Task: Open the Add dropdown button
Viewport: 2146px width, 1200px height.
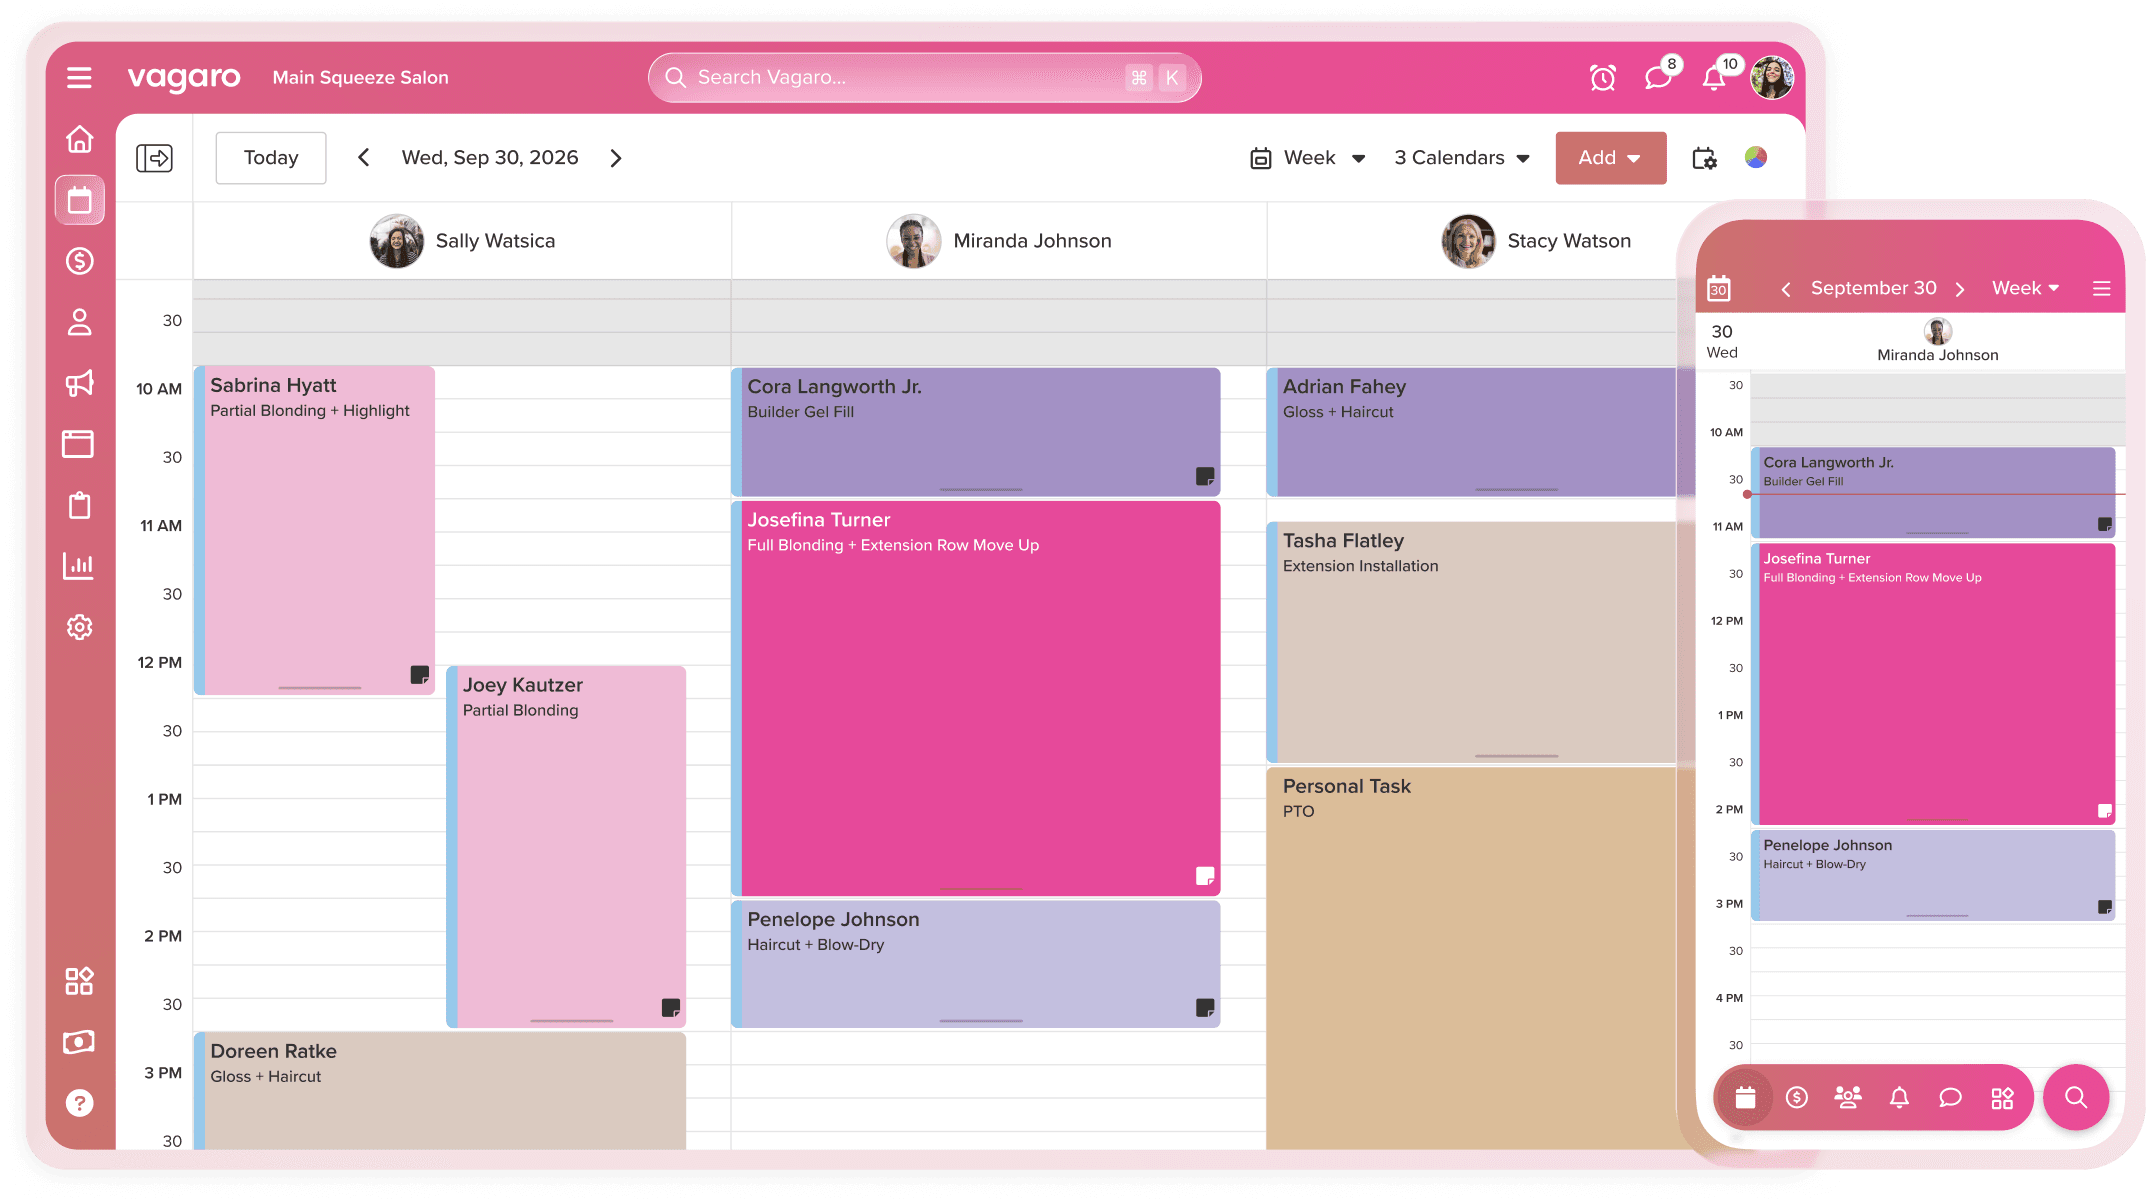Action: point(1610,158)
